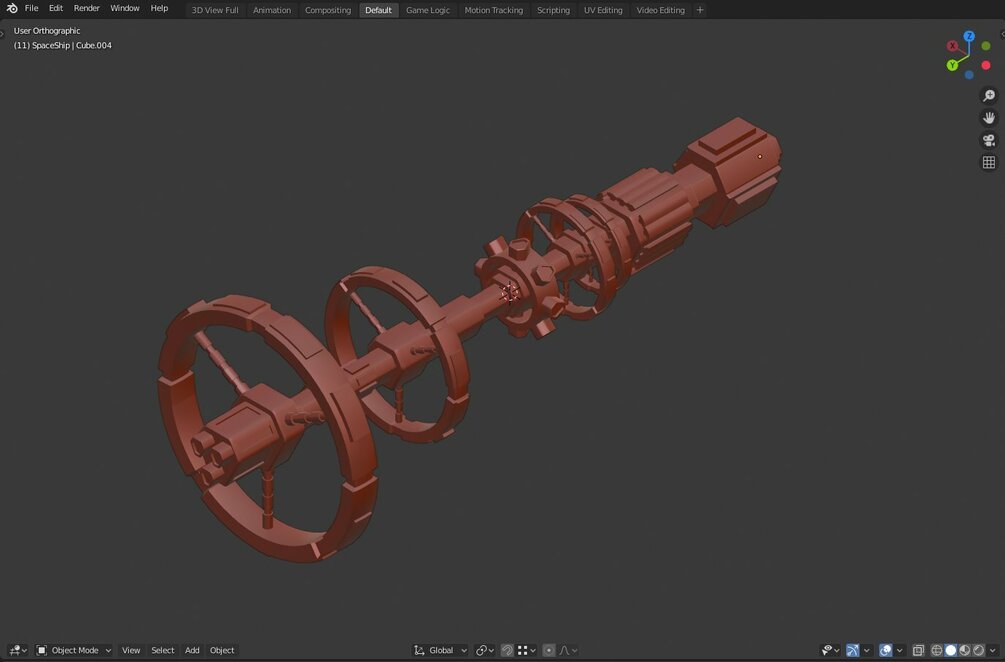Switch to the 3D View Full workspace tab
Screen dimensions: 1005x662
tap(215, 10)
